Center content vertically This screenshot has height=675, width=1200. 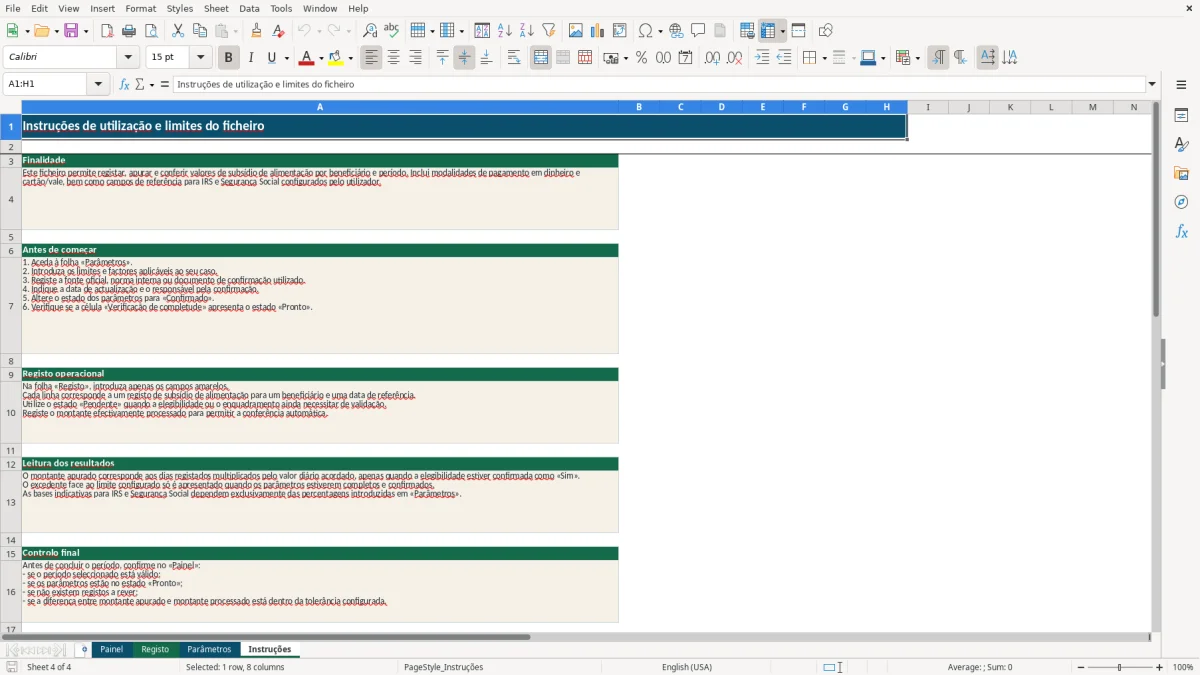464,58
